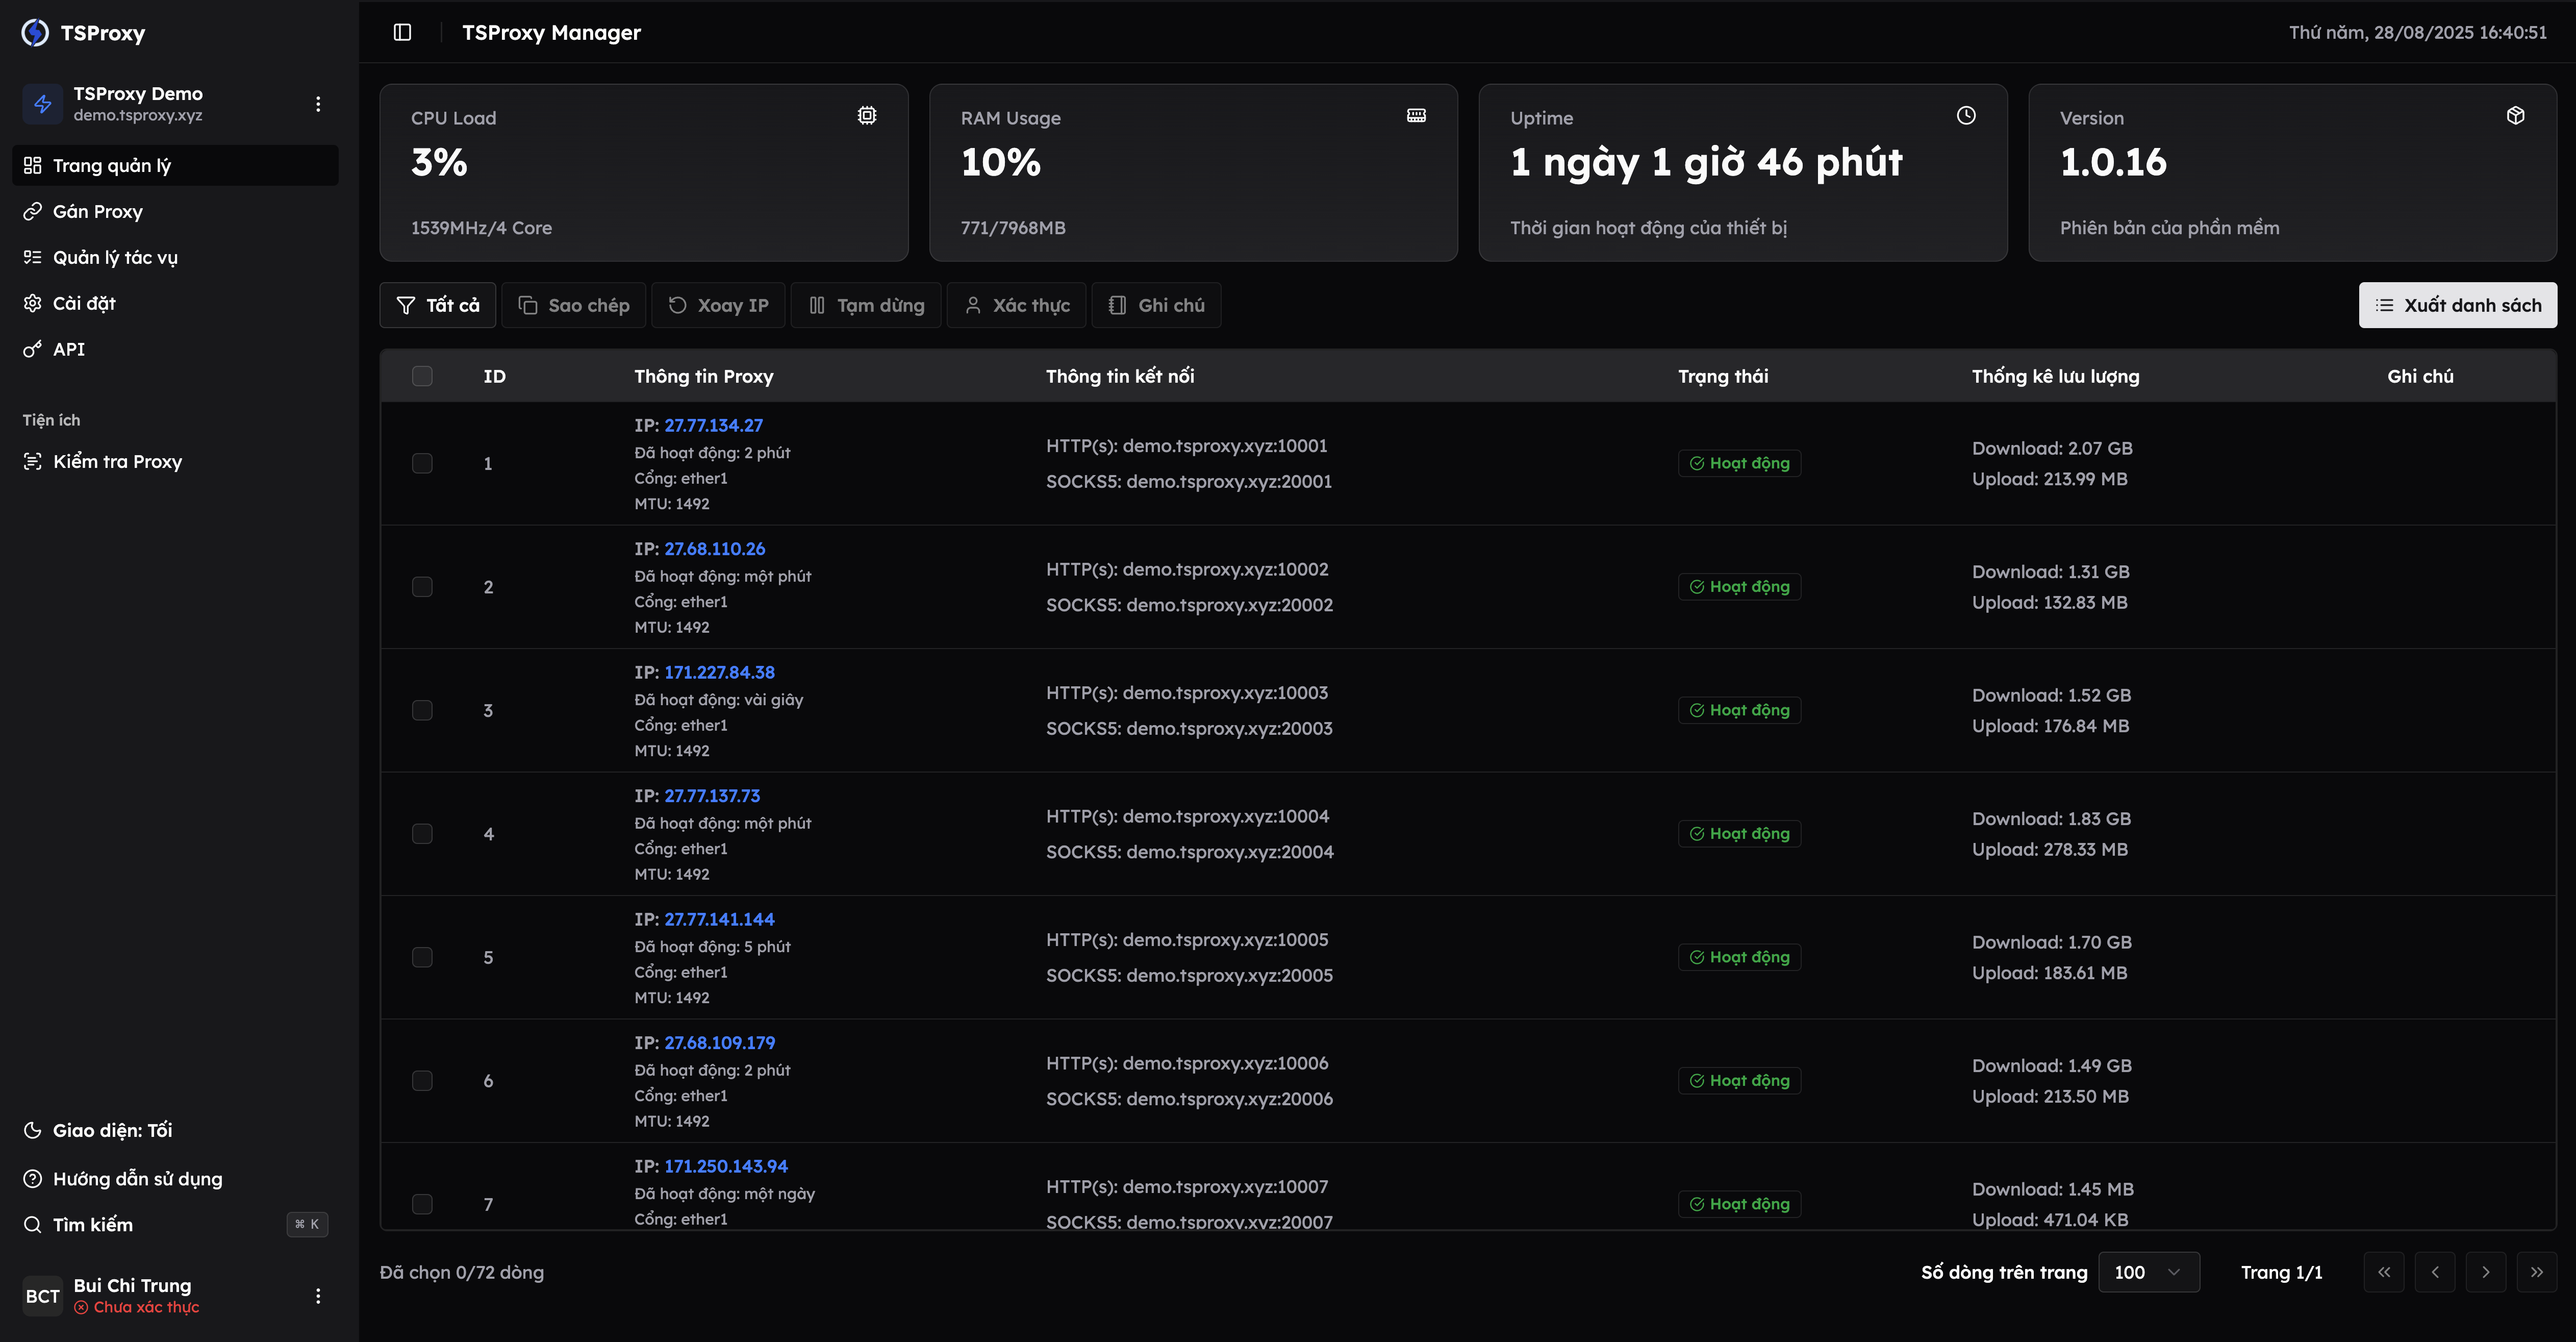Go to next page chevron
Viewport: 2576px width, 1342px height.
2485,1272
